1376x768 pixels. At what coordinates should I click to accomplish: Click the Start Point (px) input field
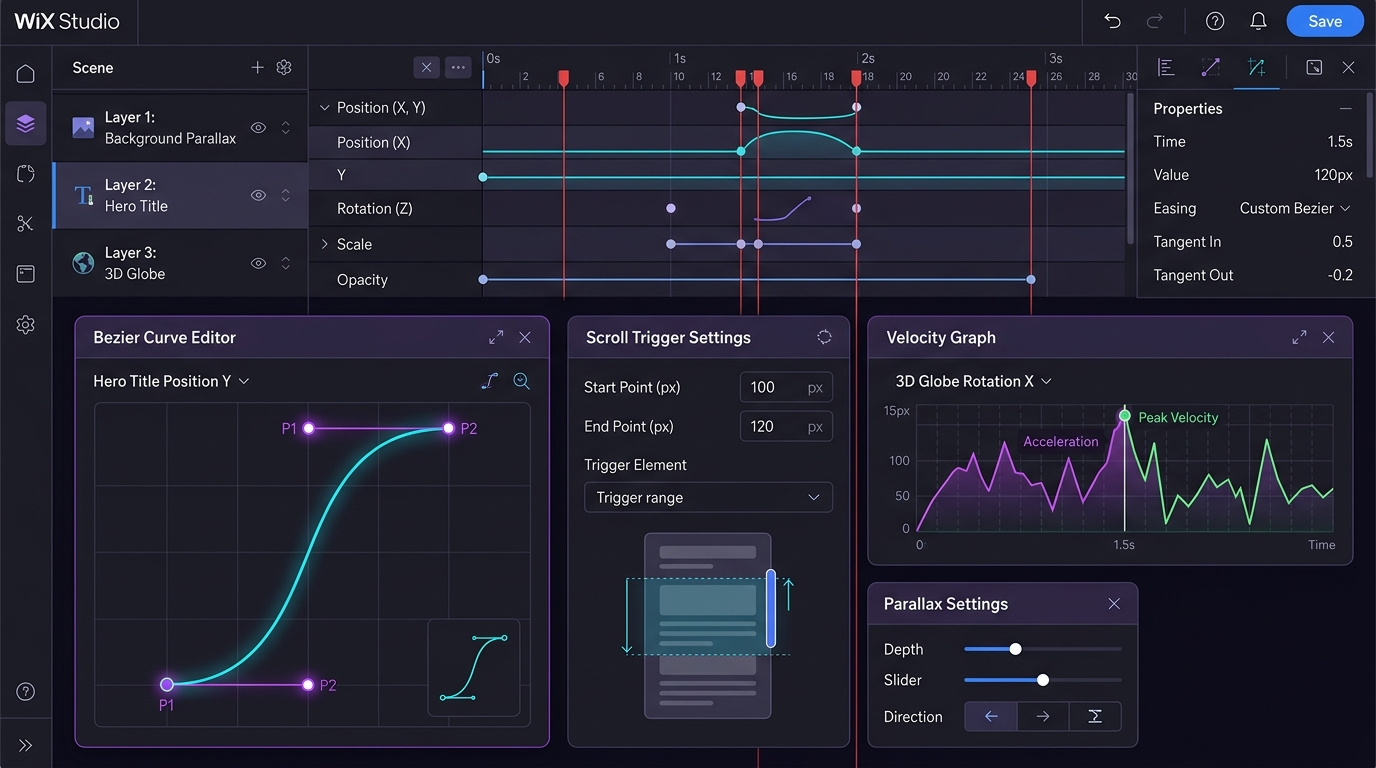pos(786,387)
